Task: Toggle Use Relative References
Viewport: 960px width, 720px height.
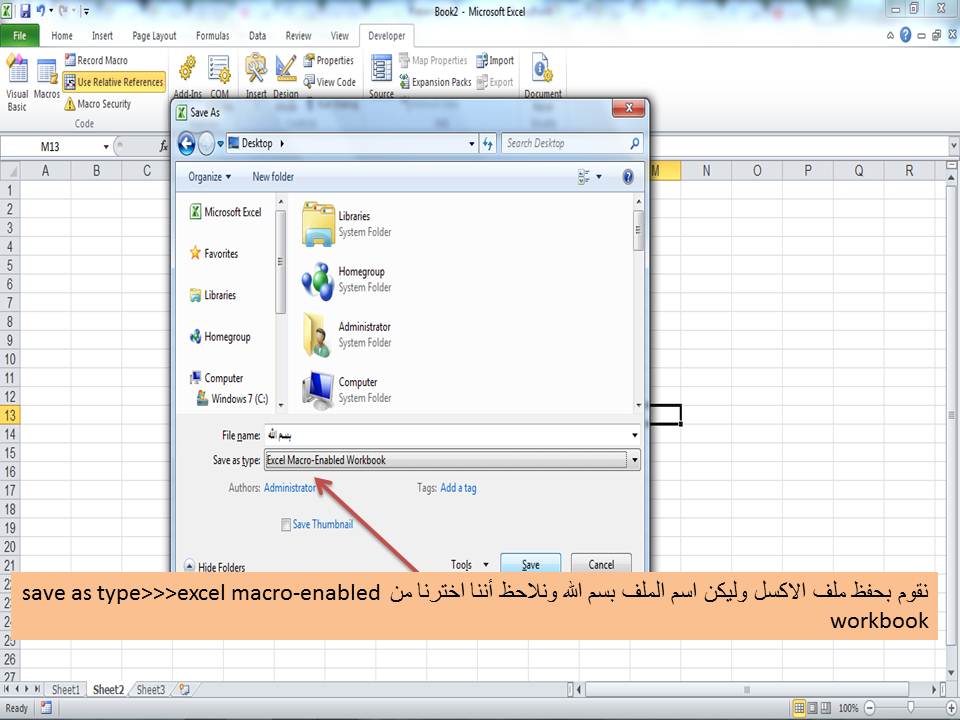Action: coord(114,81)
